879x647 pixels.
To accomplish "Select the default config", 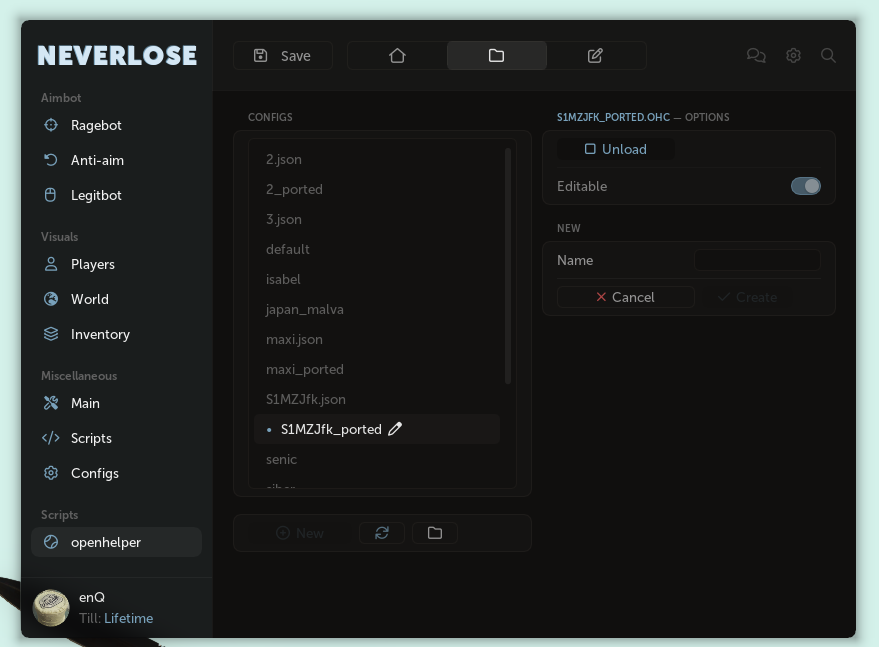I will pos(377,249).
